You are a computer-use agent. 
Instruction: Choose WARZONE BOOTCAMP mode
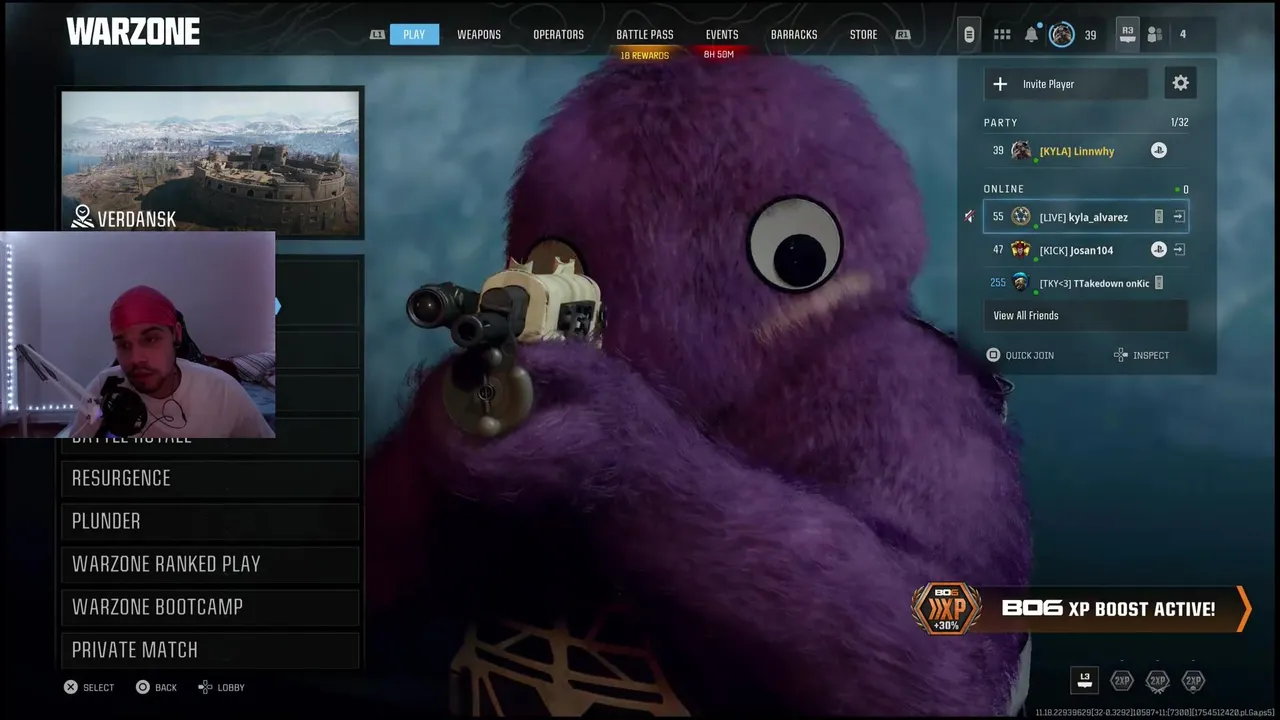[x=210, y=607]
